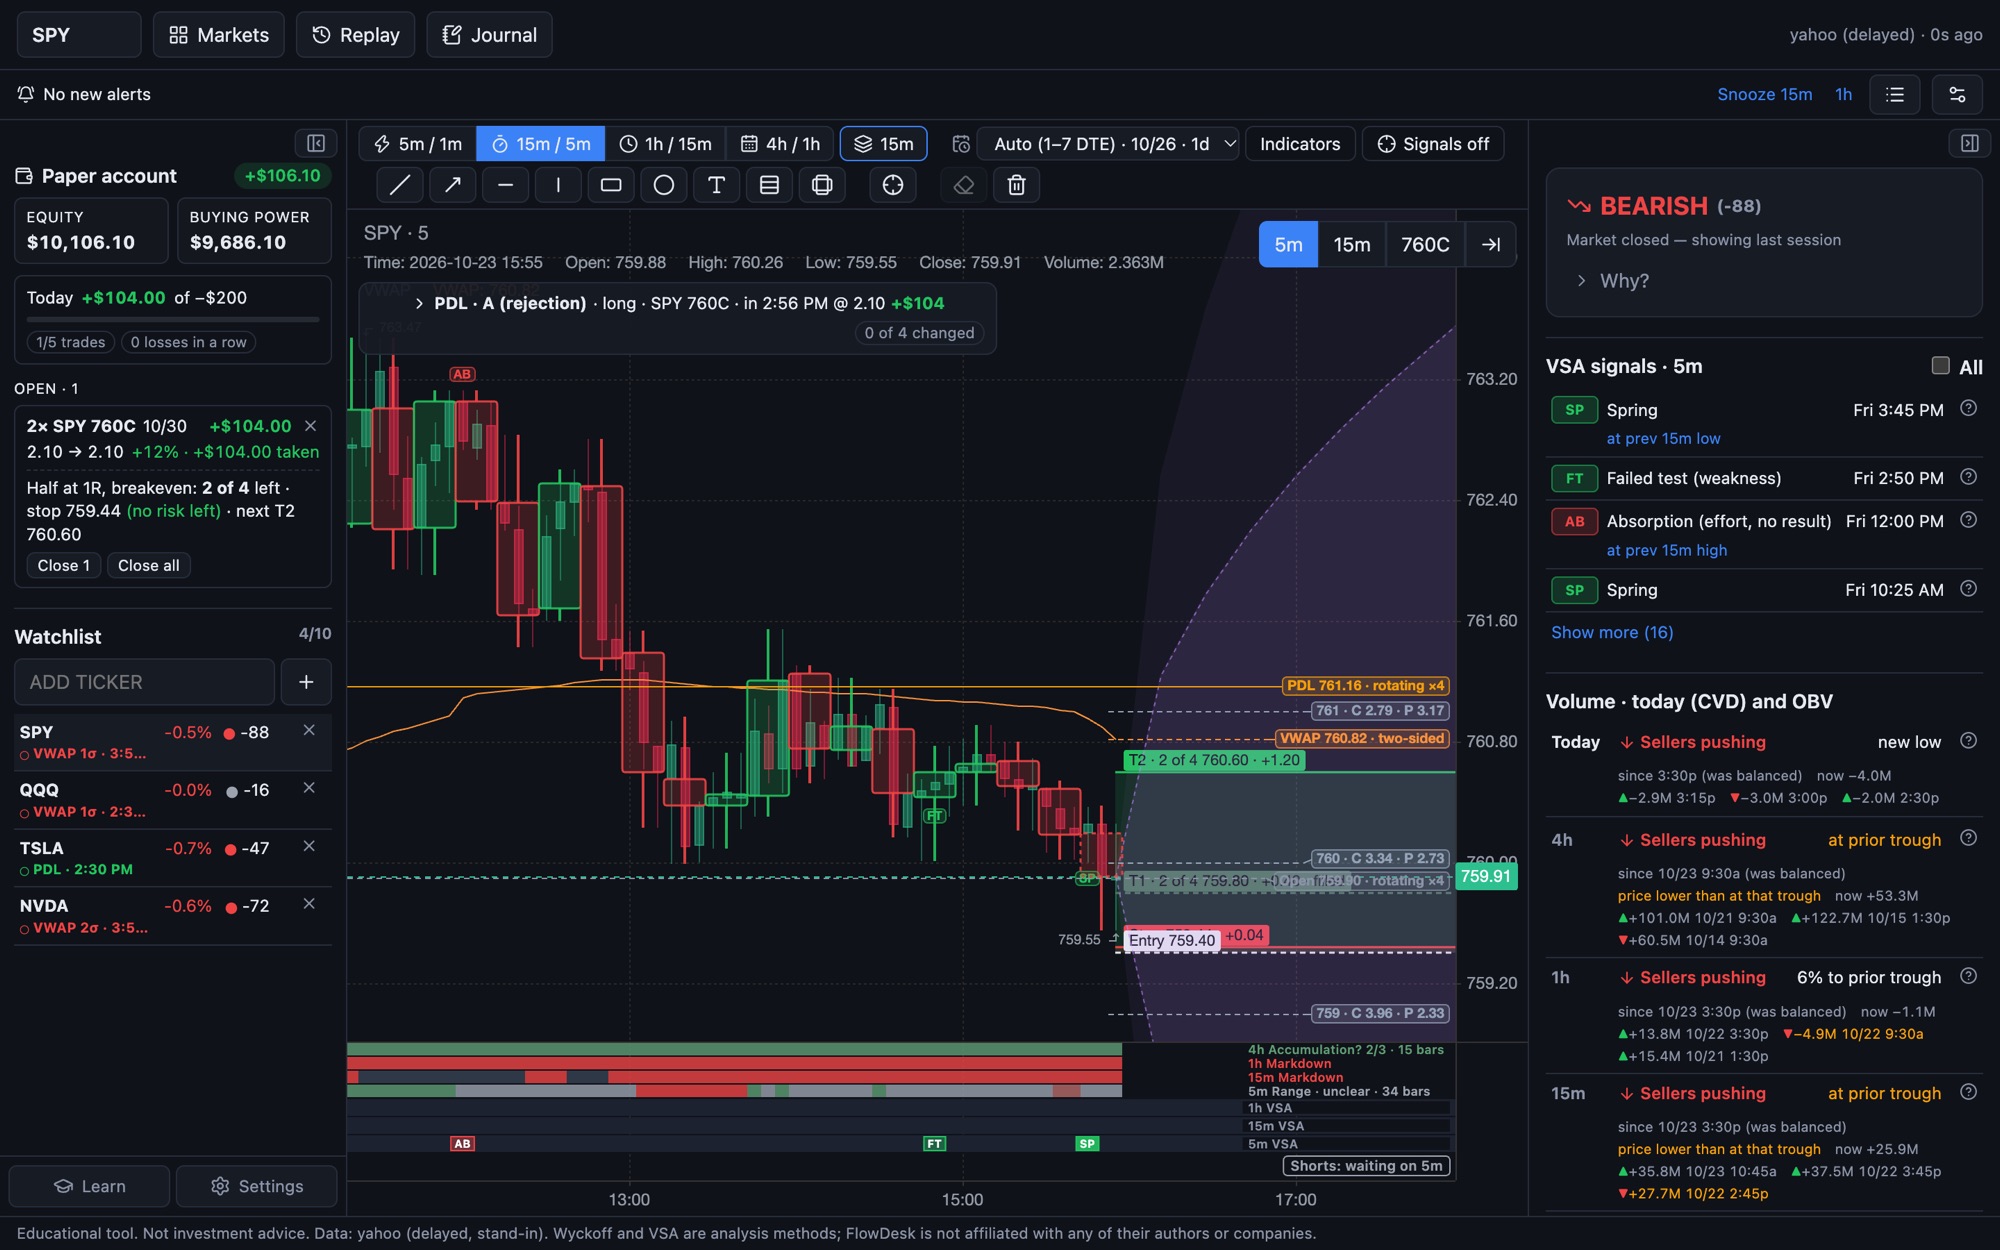Select the vertical line tool
The height and width of the screenshot is (1250, 2000).
558,185
